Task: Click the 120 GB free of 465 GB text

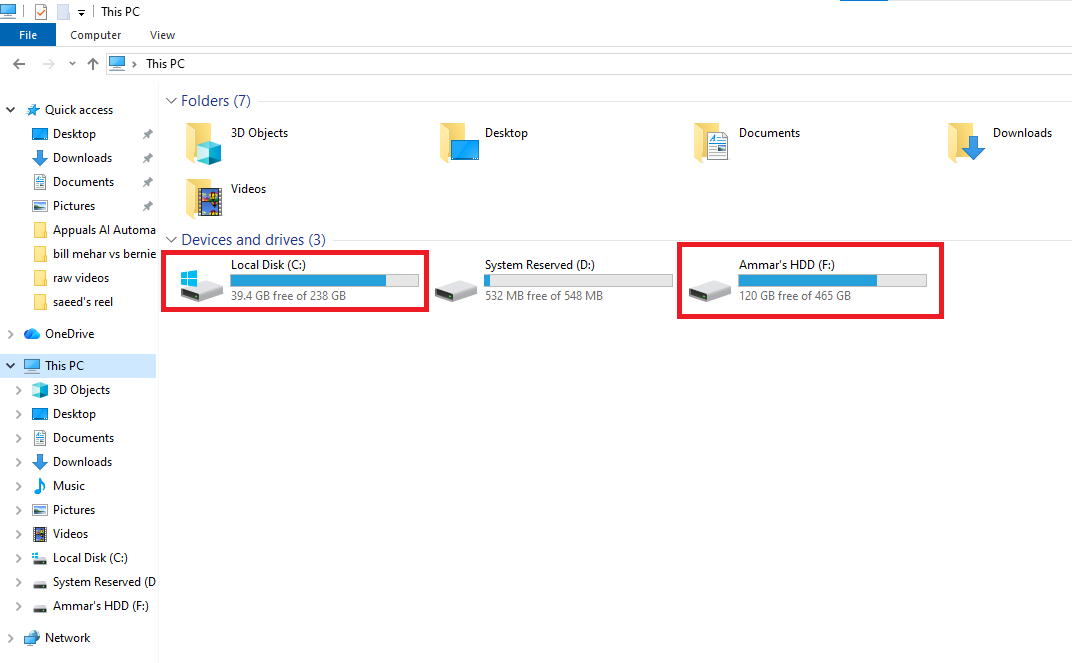Action: (x=794, y=296)
